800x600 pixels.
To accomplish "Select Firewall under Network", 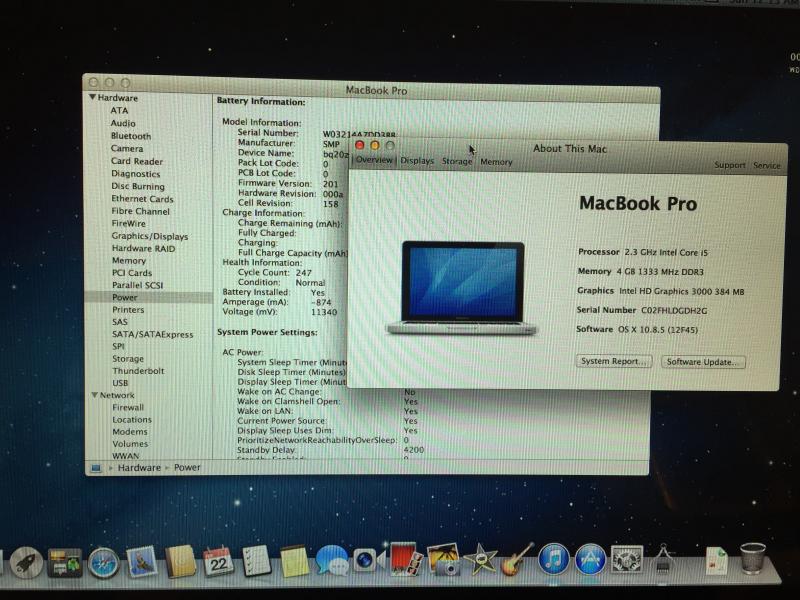I will [x=128, y=407].
